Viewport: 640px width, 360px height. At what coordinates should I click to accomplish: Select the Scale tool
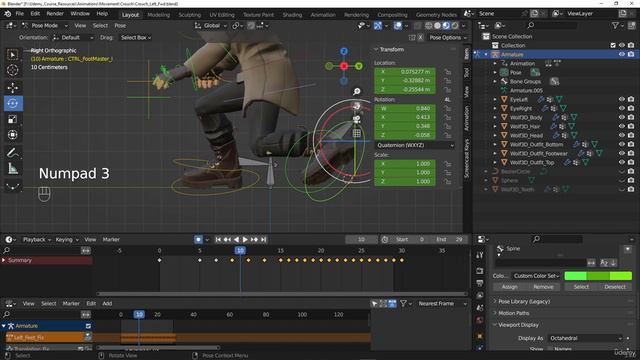pyautogui.click(x=13, y=119)
